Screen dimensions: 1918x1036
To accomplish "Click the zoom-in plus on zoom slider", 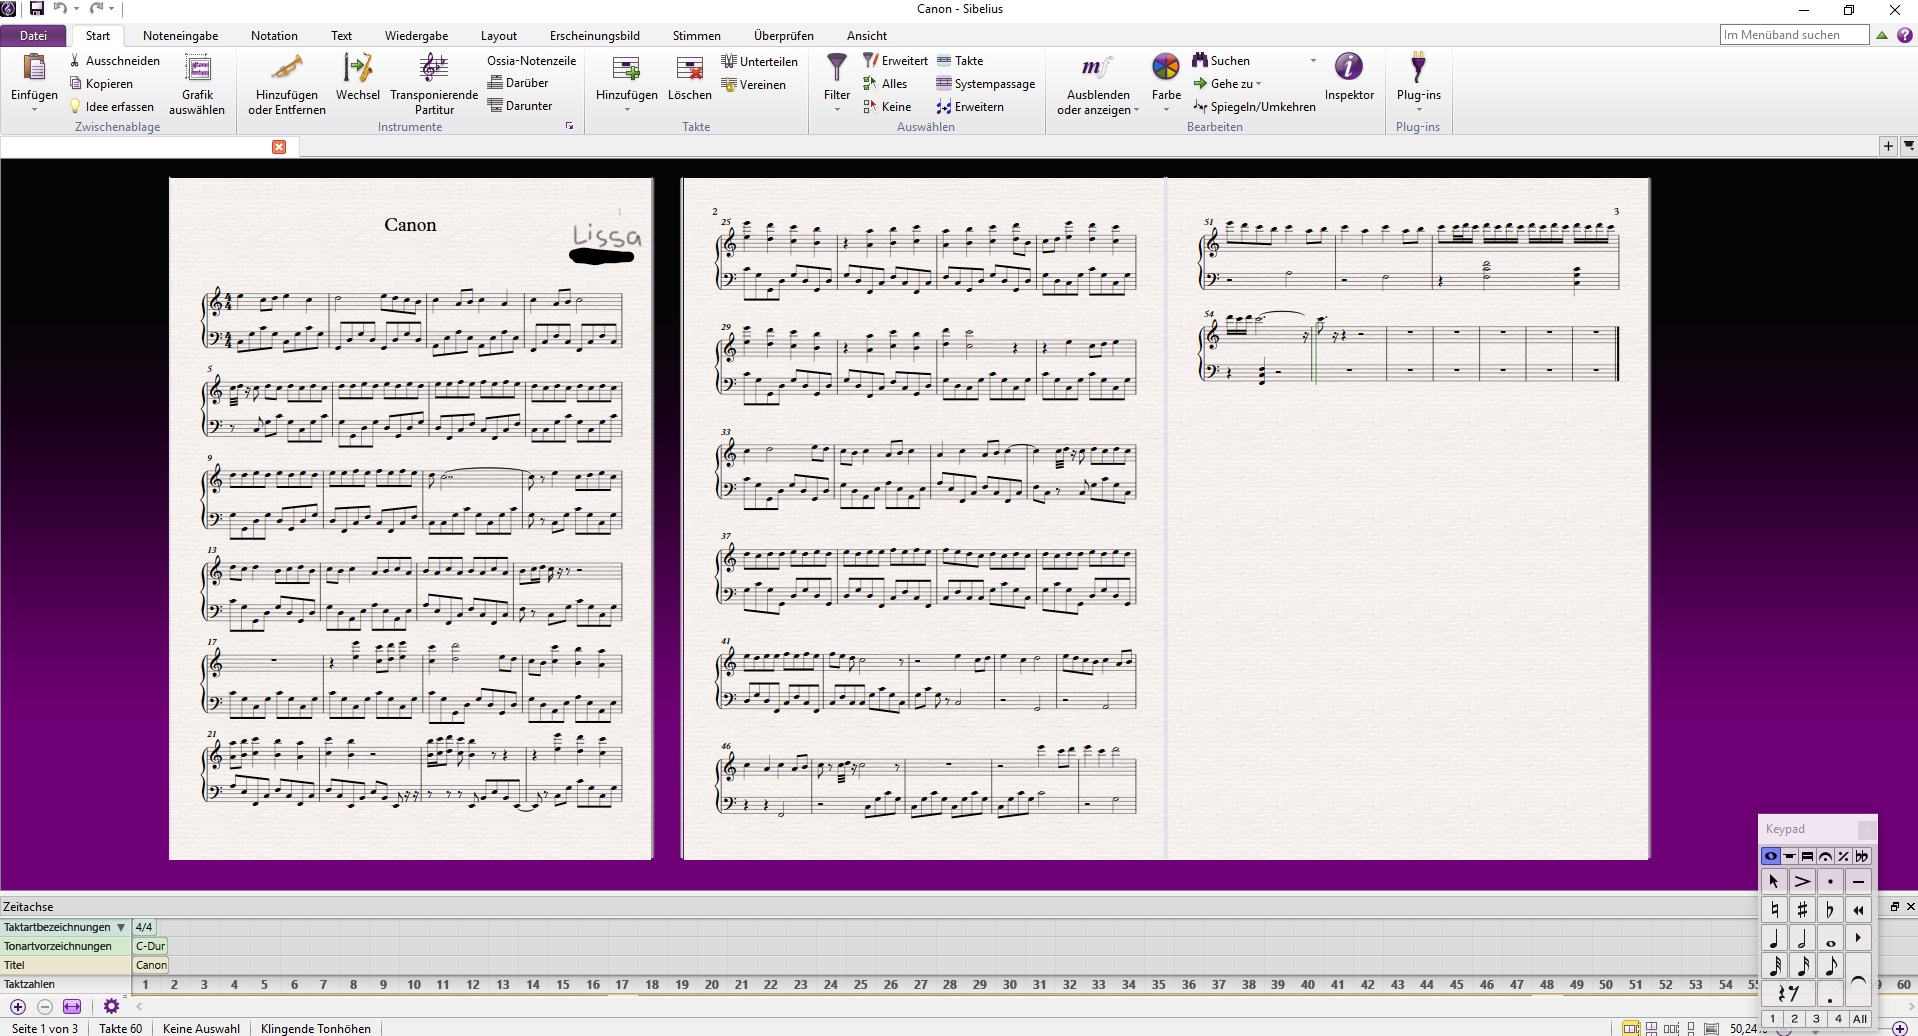I will [x=1900, y=1028].
